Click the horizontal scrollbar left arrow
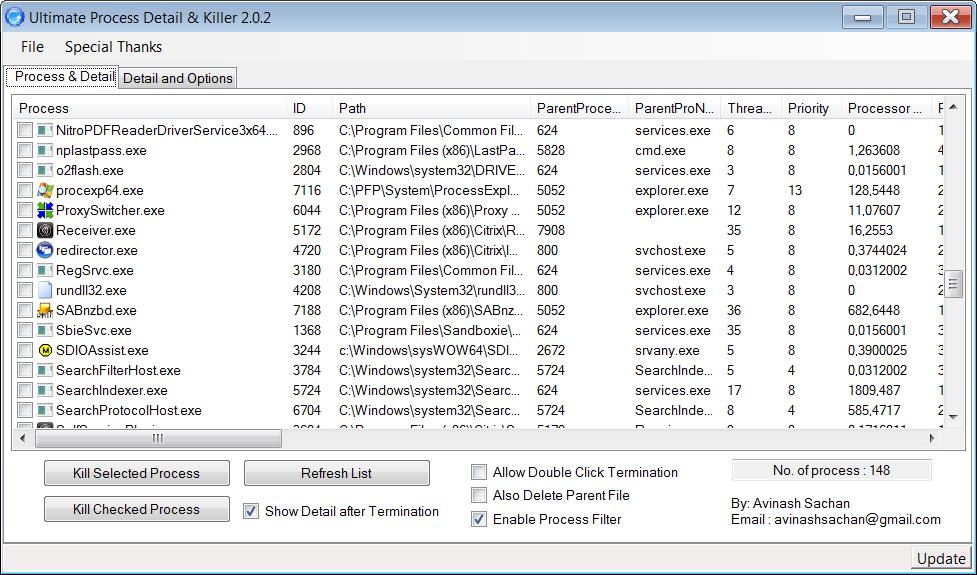The height and width of the screenshot is (575, 977). pos(23,439)
